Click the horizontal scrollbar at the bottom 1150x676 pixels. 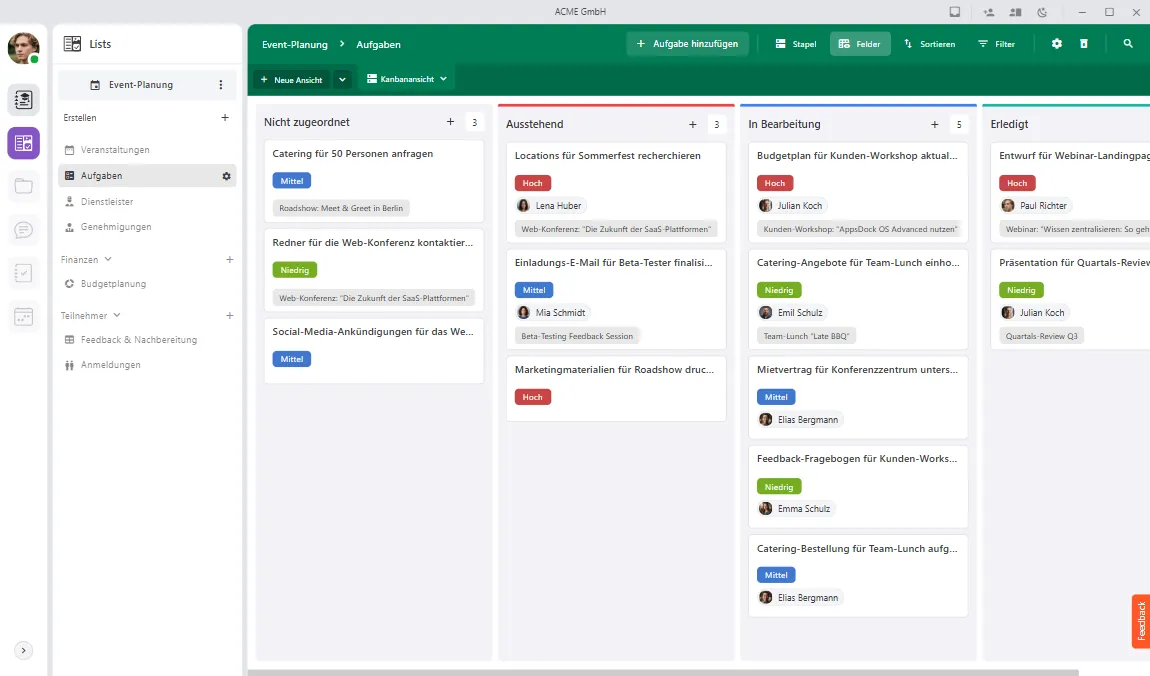click(663, 672)
